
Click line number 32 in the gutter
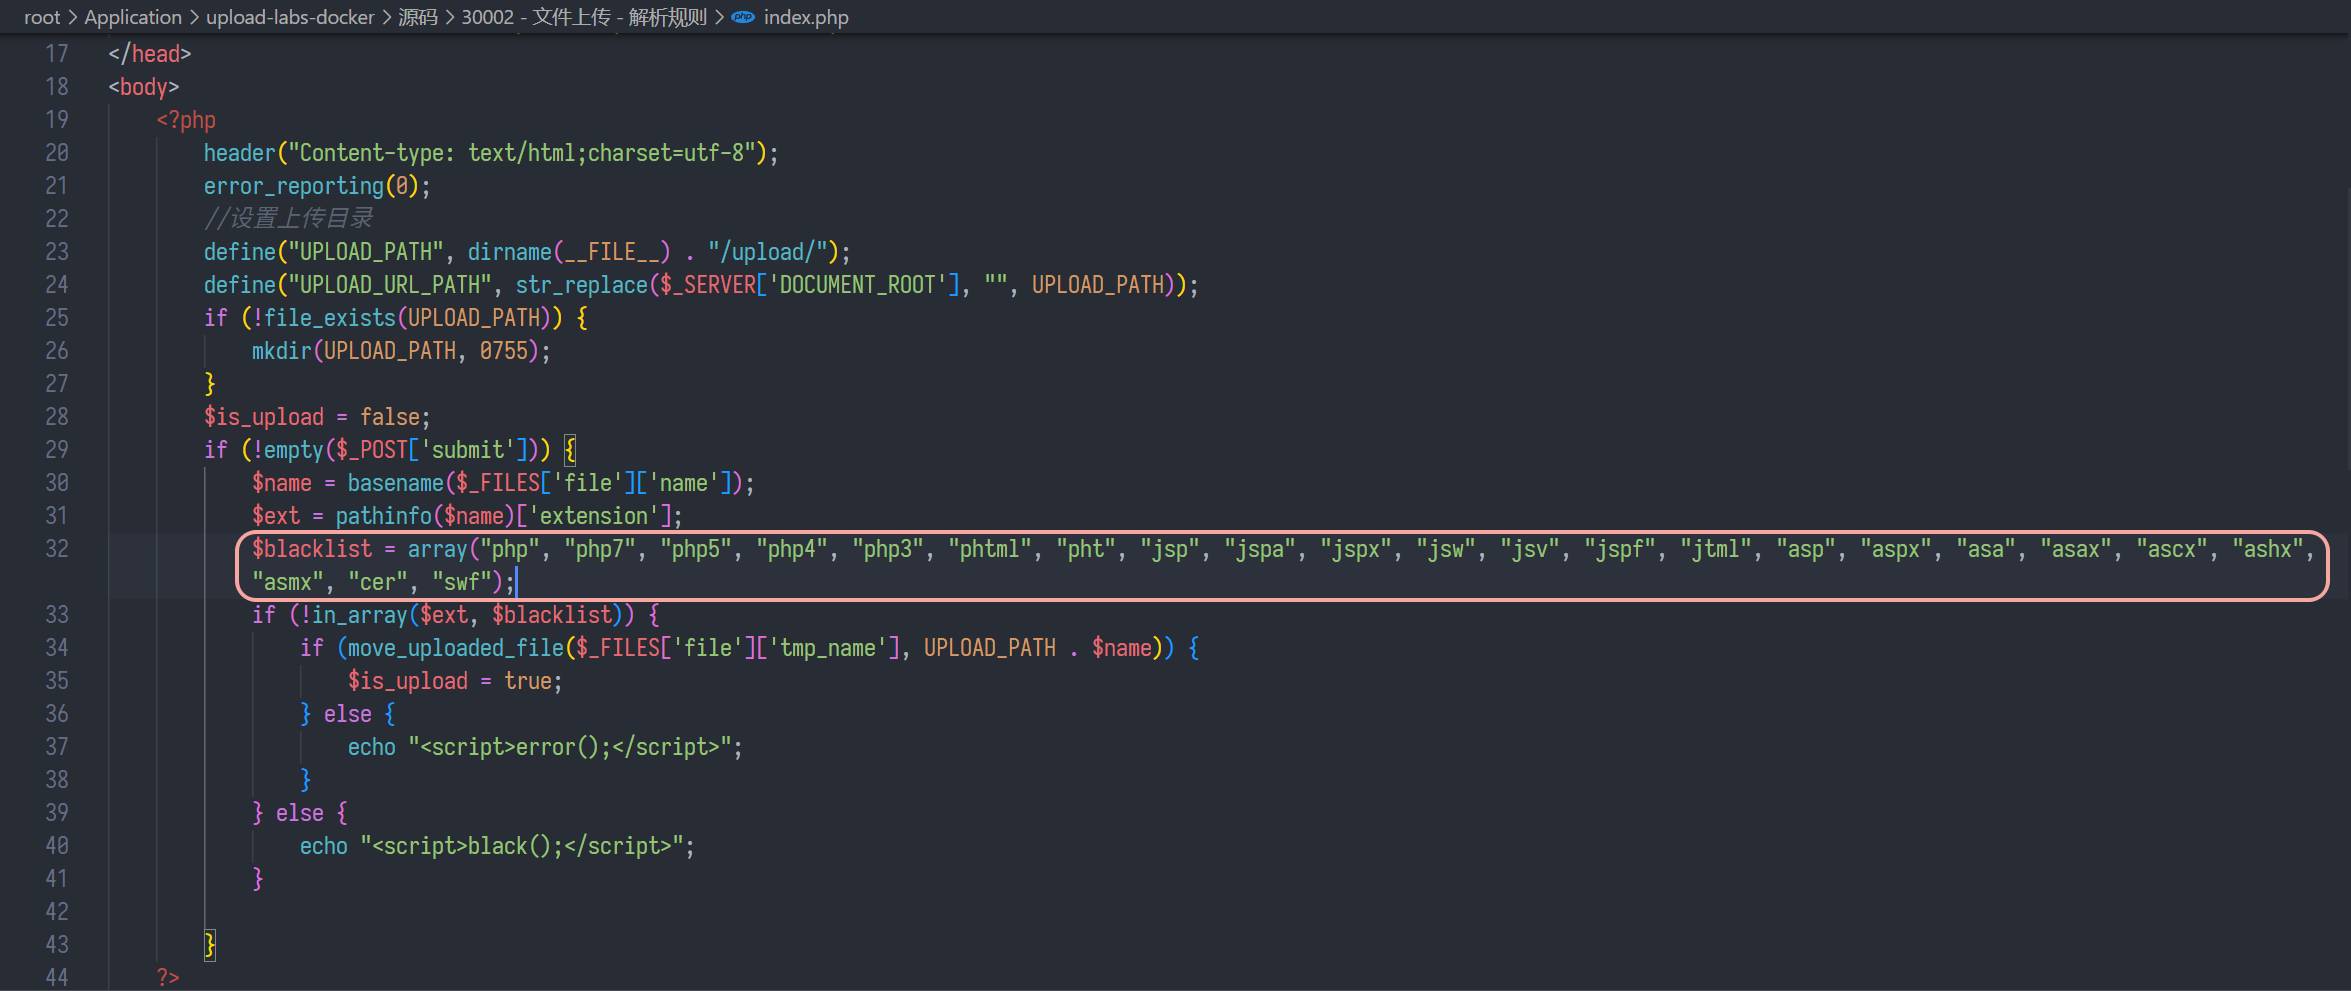tap(57, 549)
